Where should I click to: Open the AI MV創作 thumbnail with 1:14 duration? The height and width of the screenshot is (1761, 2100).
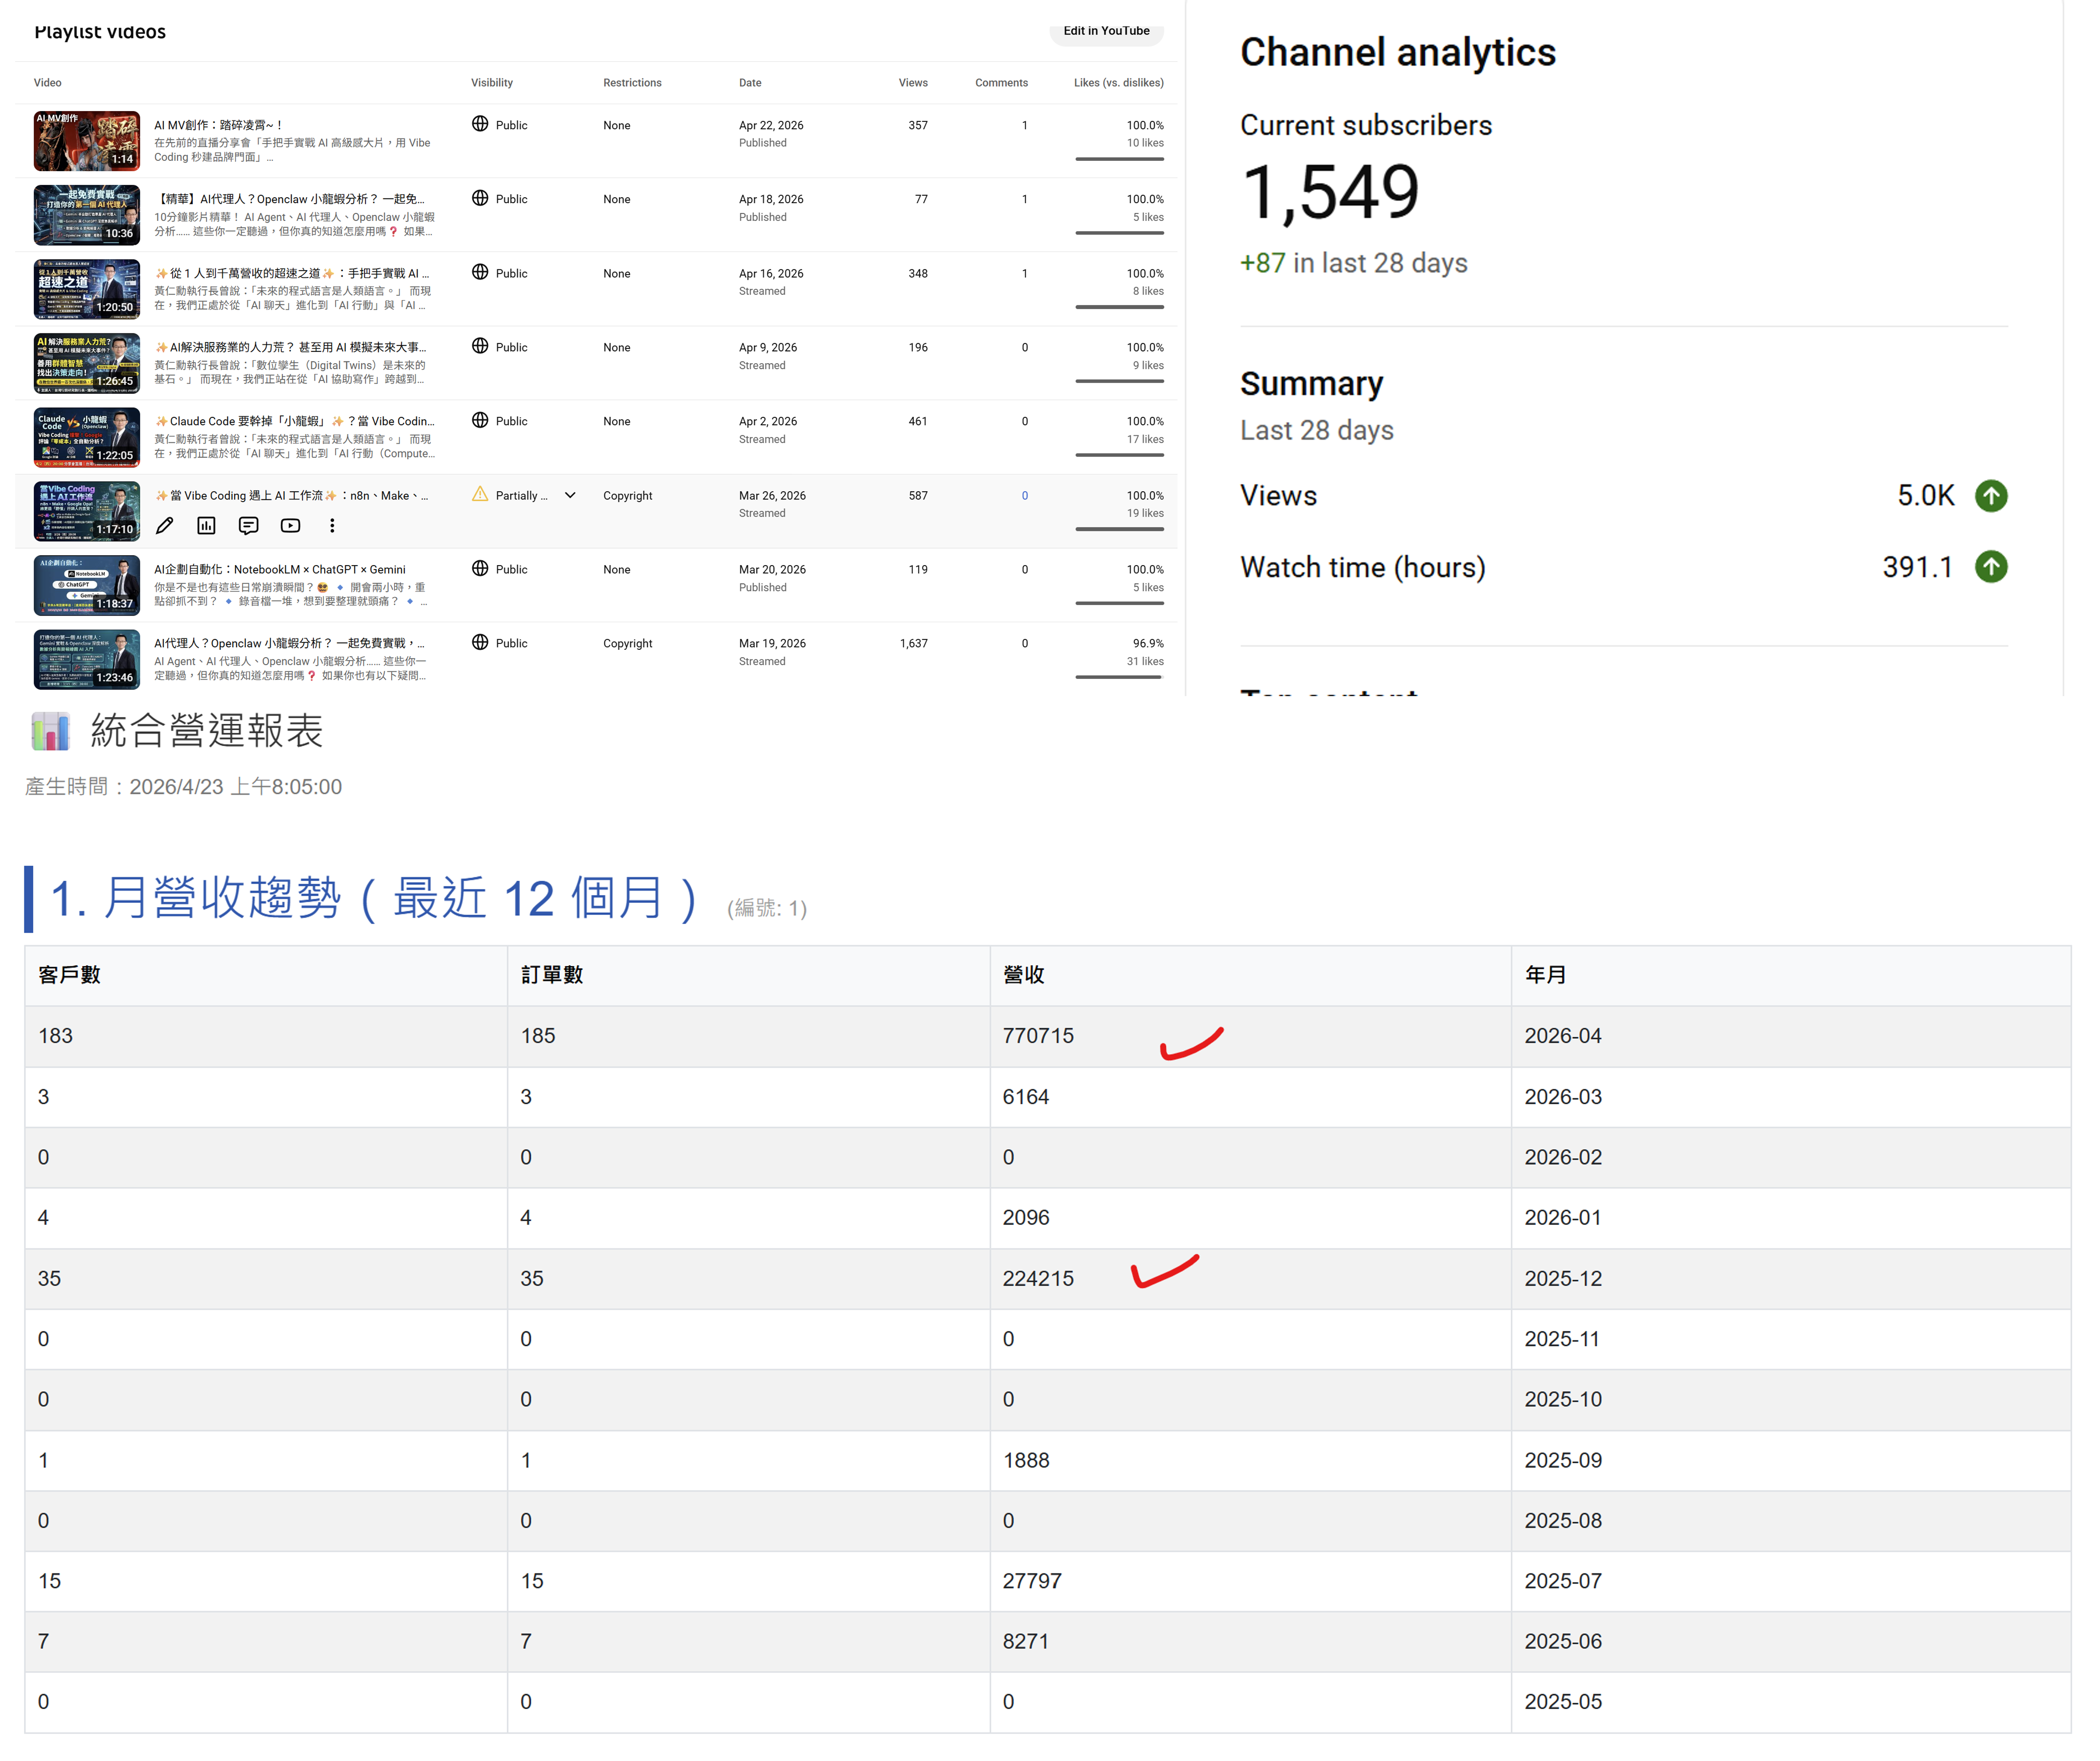87,141
